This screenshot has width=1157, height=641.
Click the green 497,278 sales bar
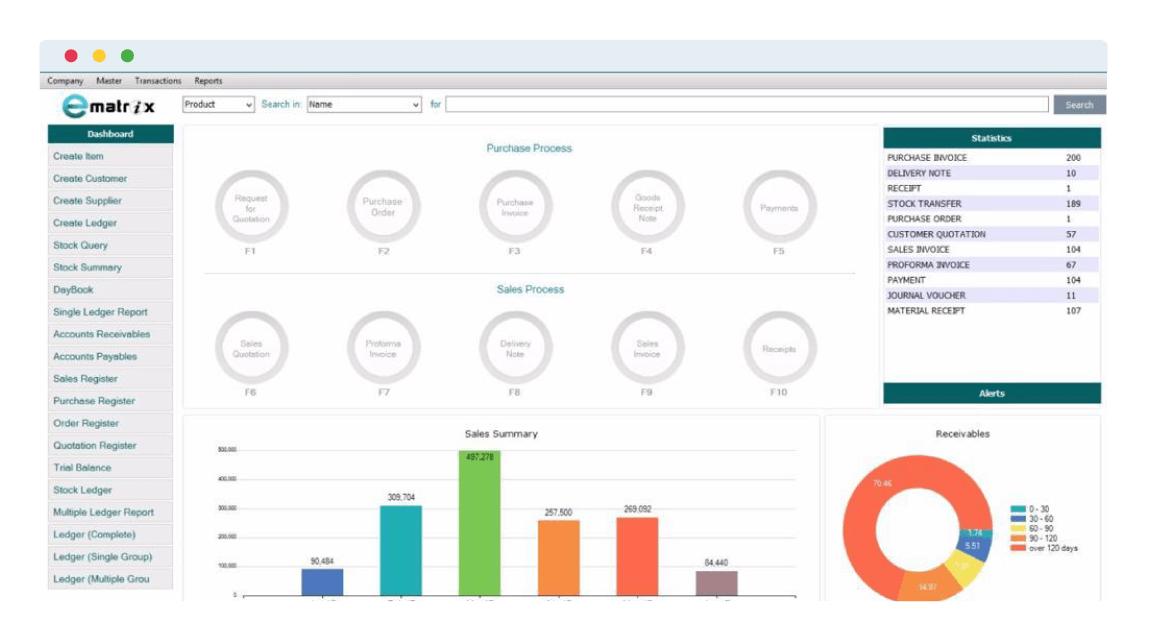coord(479,525)
